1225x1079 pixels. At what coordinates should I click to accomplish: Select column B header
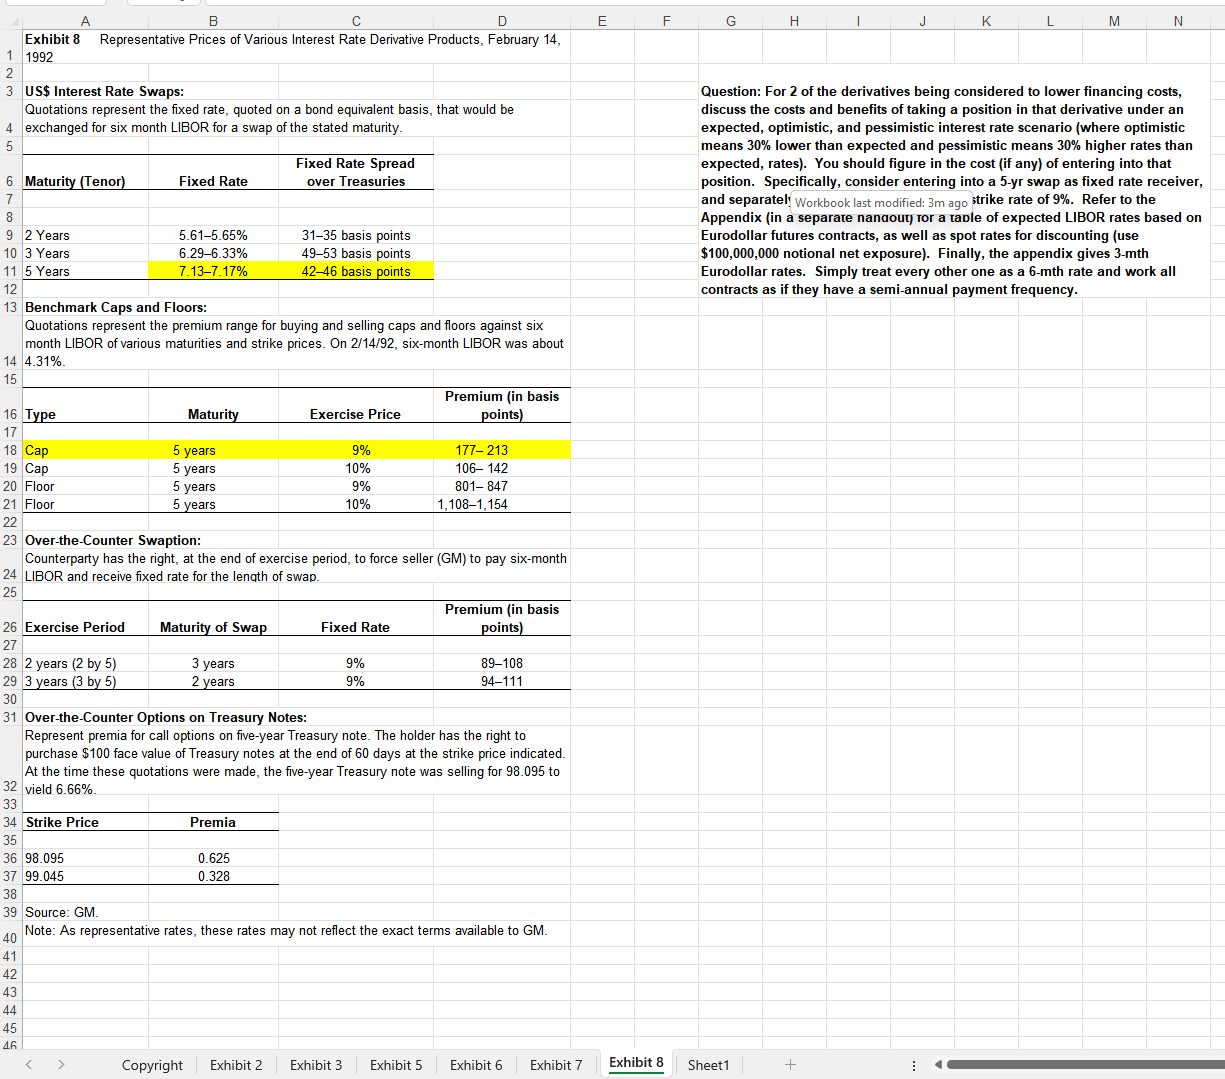(x=213, y=21)
